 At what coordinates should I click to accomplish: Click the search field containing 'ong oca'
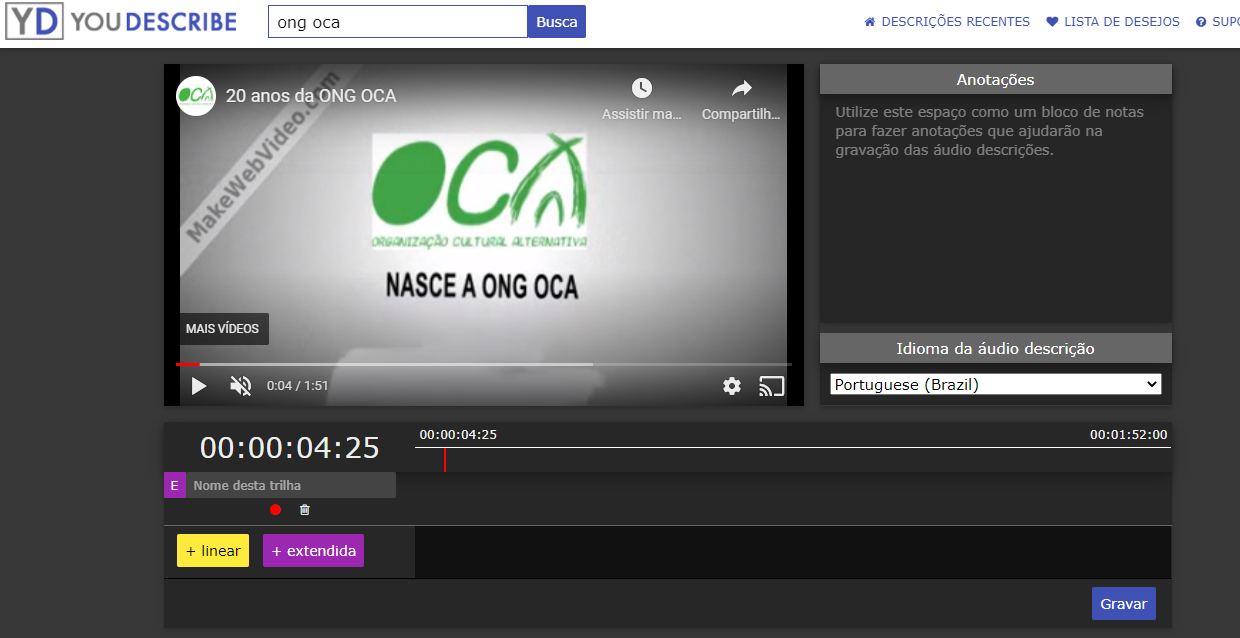coord(398,22)
